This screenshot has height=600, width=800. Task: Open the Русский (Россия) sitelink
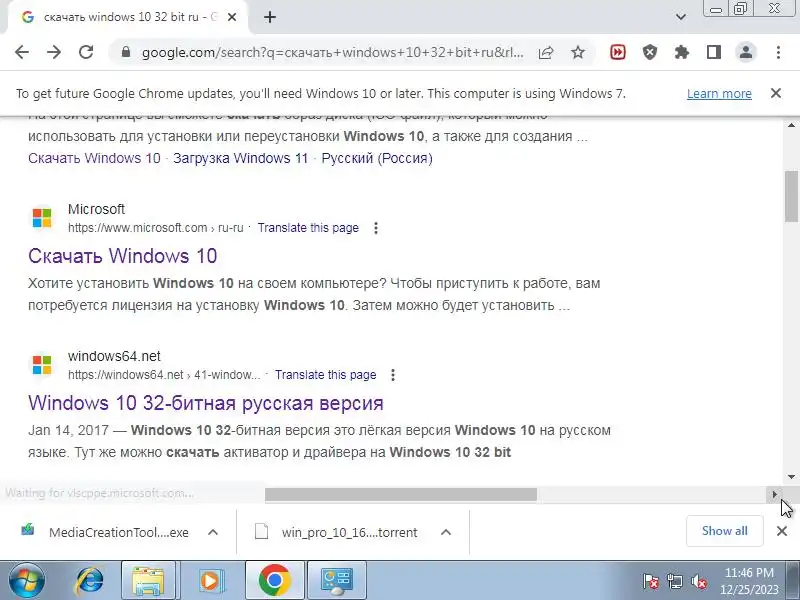point(377,158)
